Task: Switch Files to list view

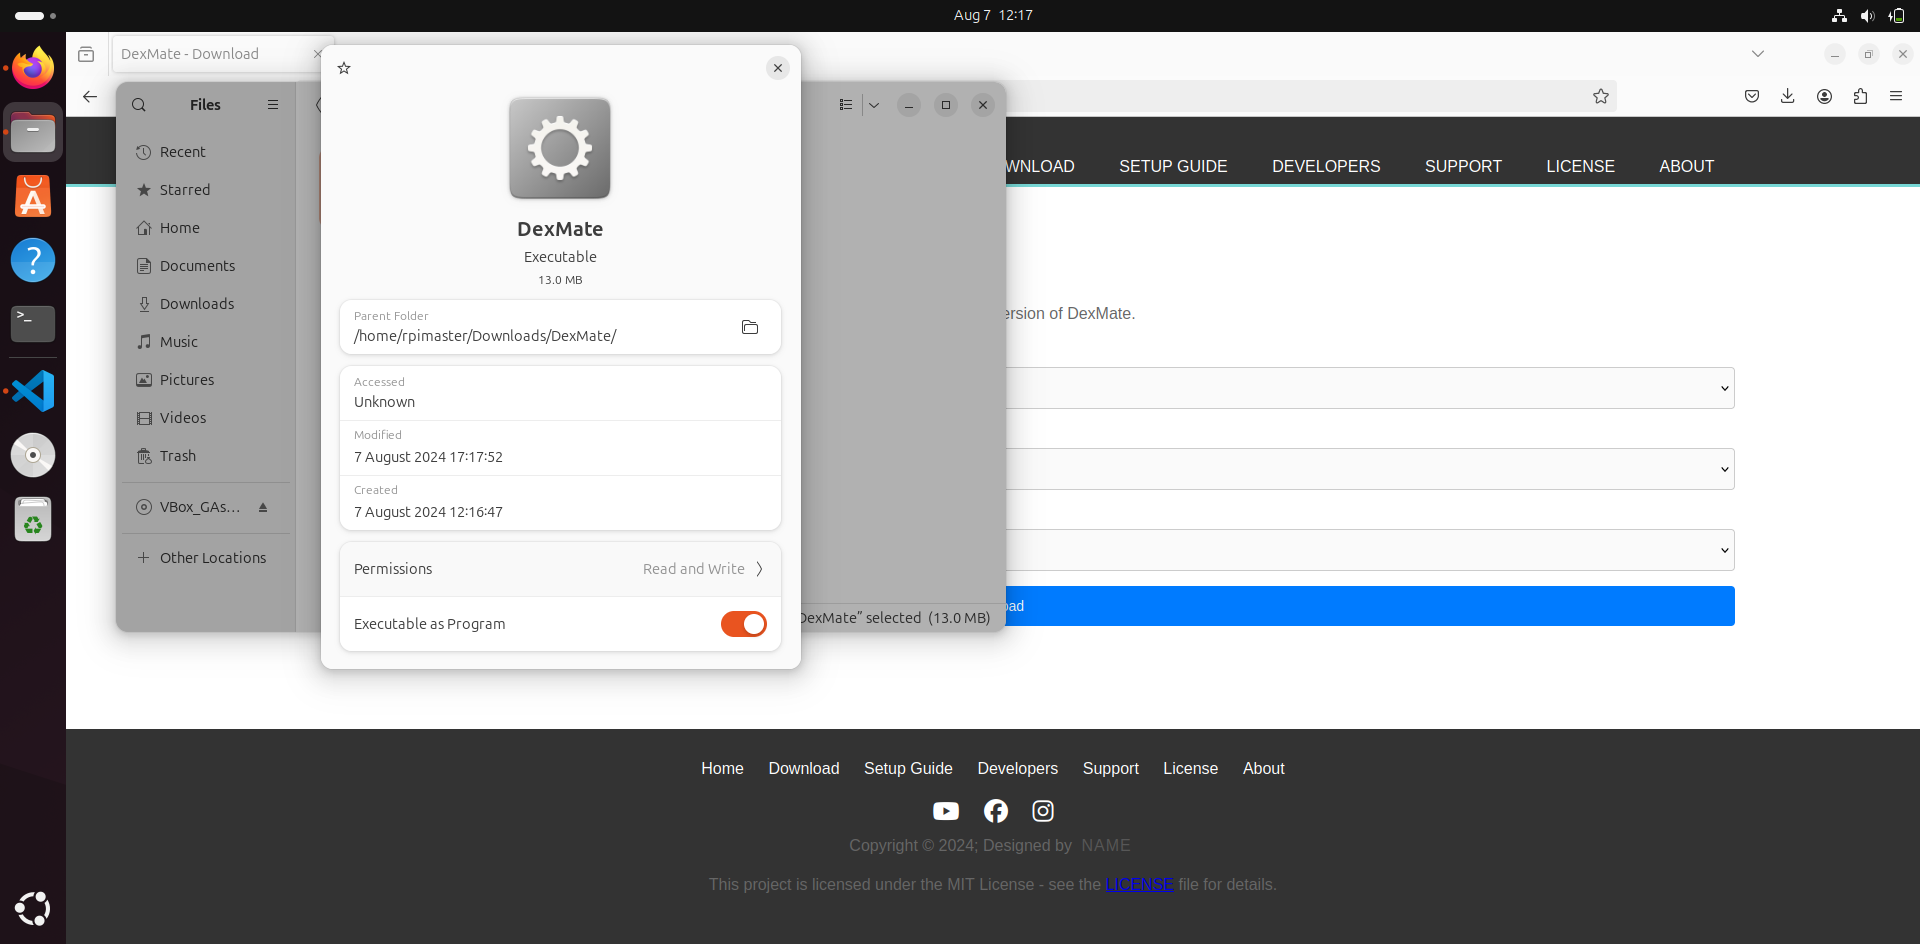Action: pyautogui.click(x=846, y=105)
